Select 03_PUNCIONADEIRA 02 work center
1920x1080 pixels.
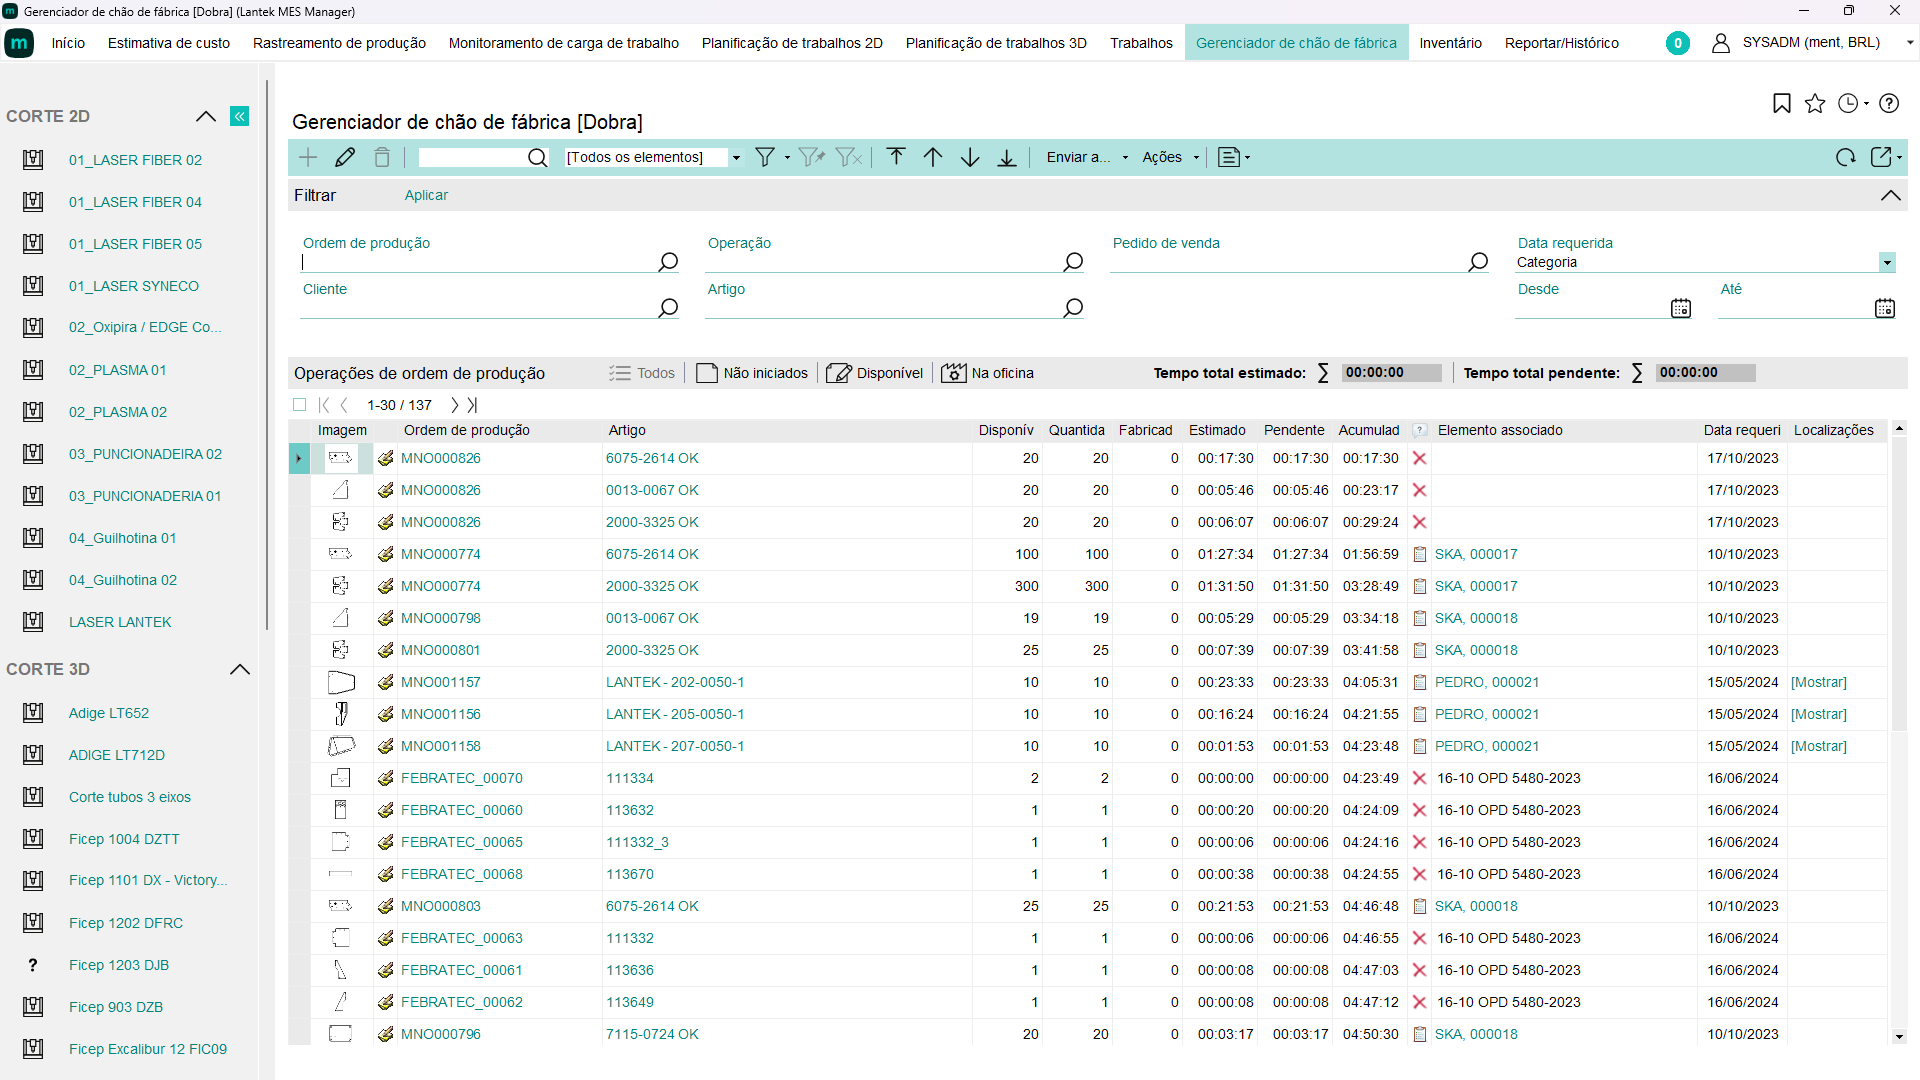point(145,454)
